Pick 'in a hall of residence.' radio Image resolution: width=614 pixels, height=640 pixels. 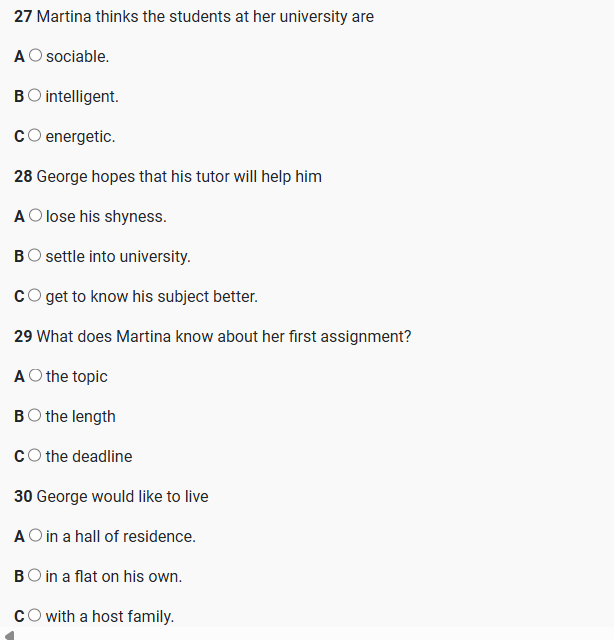coord(36,536)
